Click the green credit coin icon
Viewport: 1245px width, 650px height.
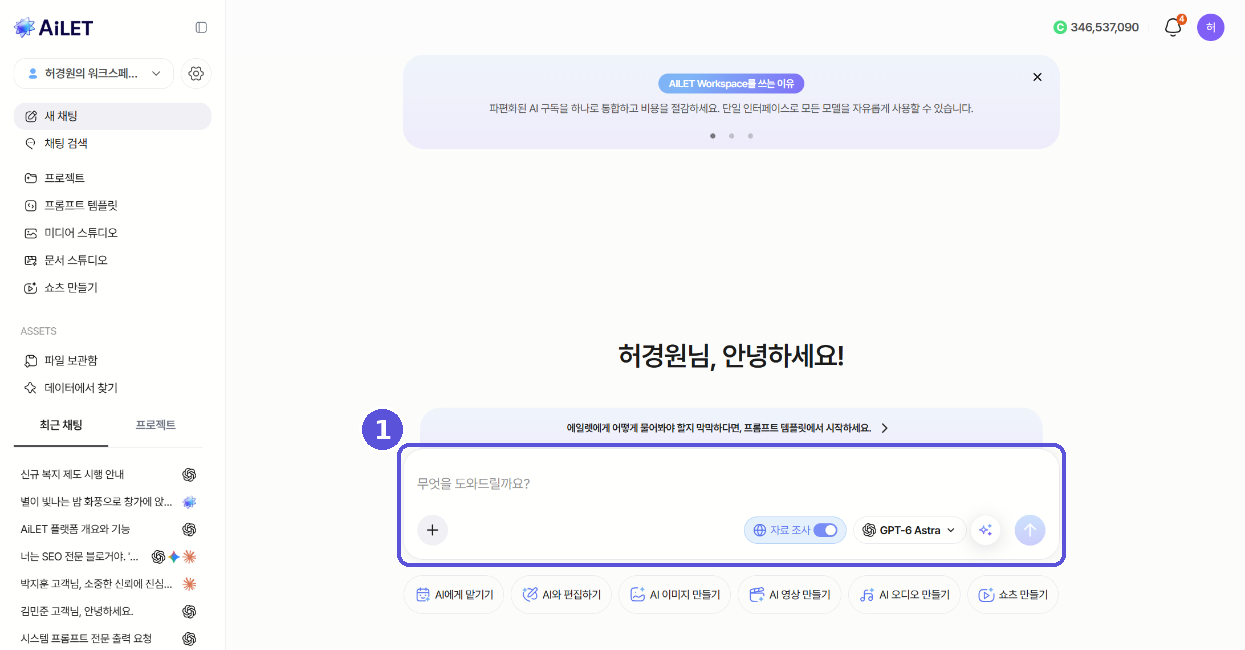(x=1060, y=27)
